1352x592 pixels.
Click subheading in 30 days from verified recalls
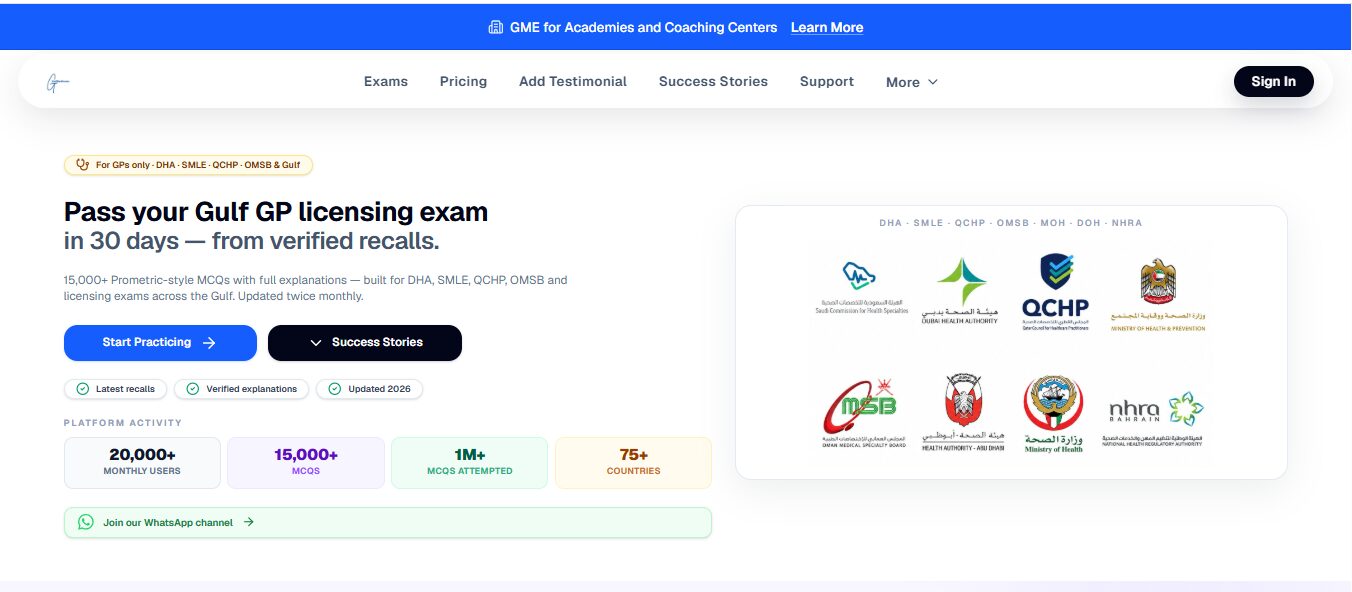click(251, 241)
